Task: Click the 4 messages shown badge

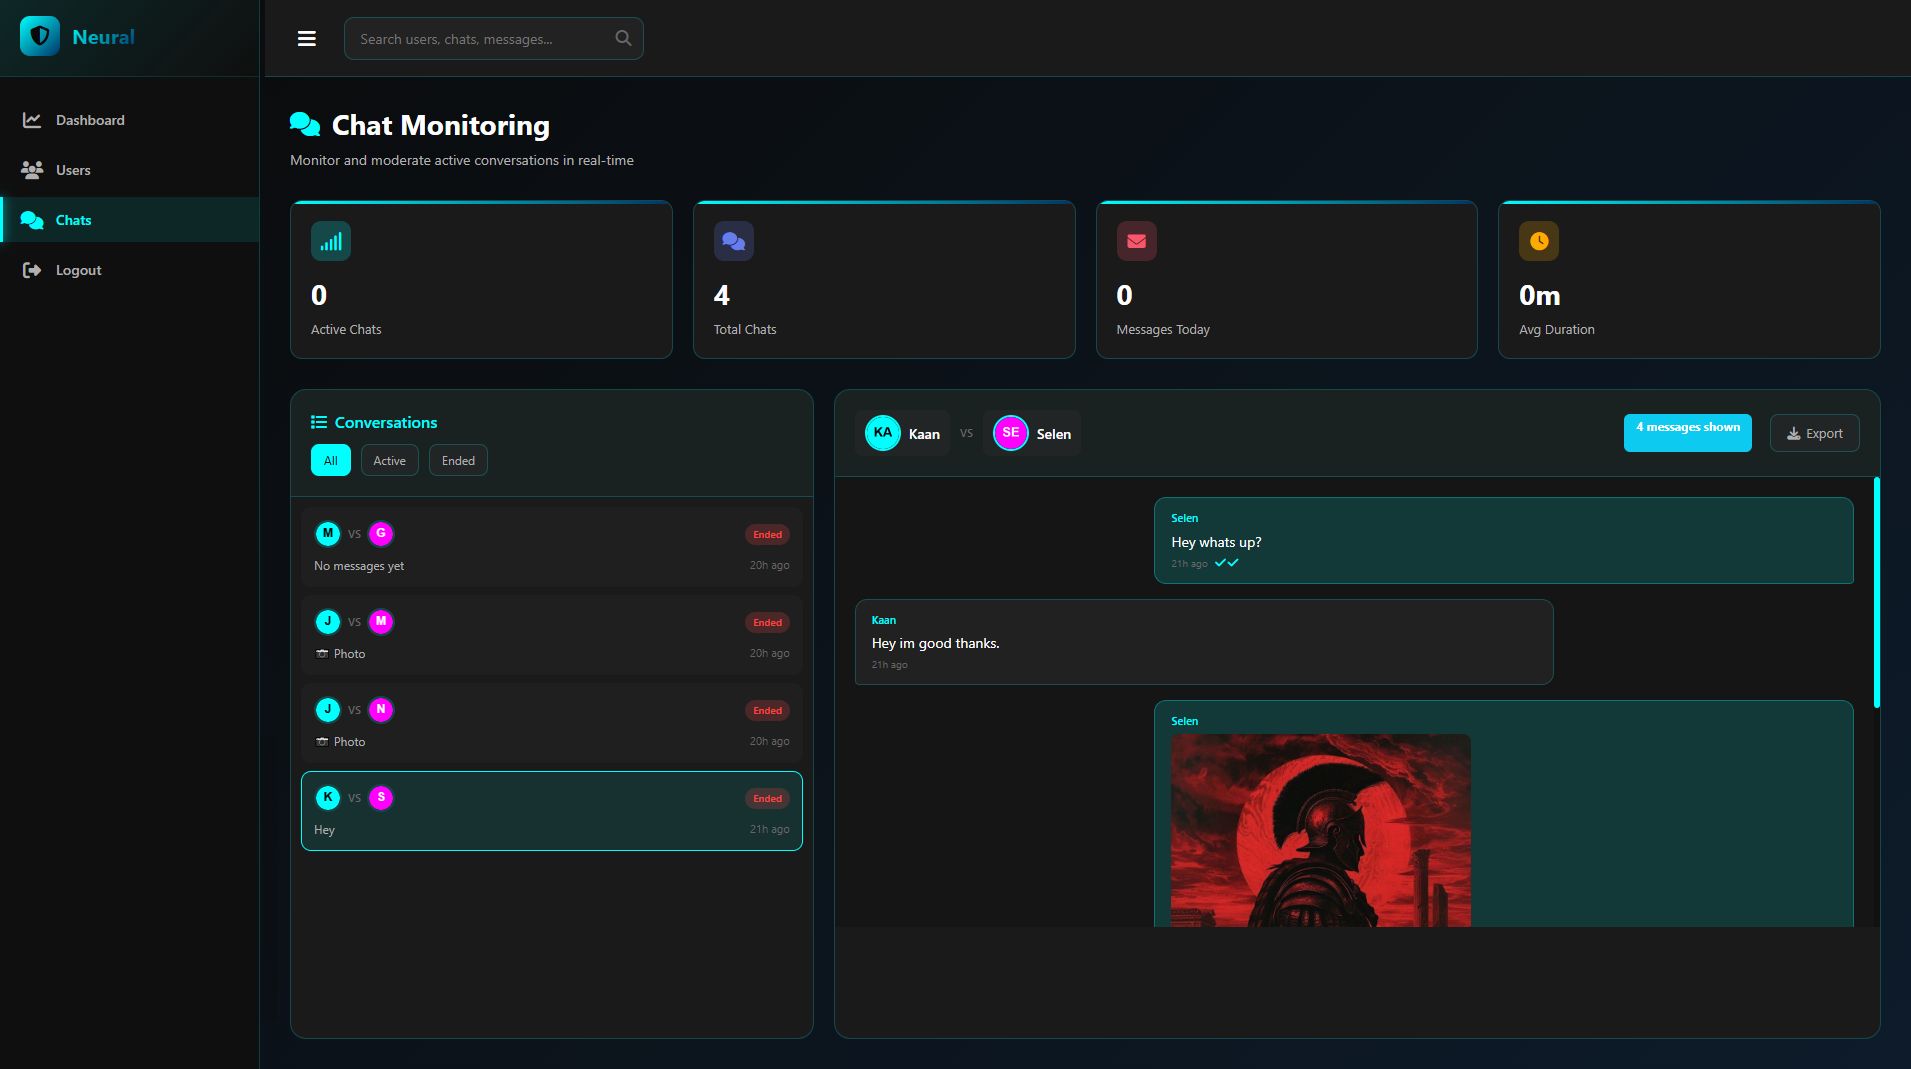Action: (x=1688, y=433)
